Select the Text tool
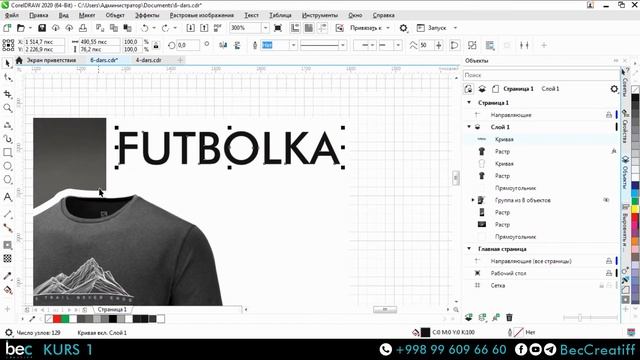This screenshot has height=360, width=640. (7, 197)
